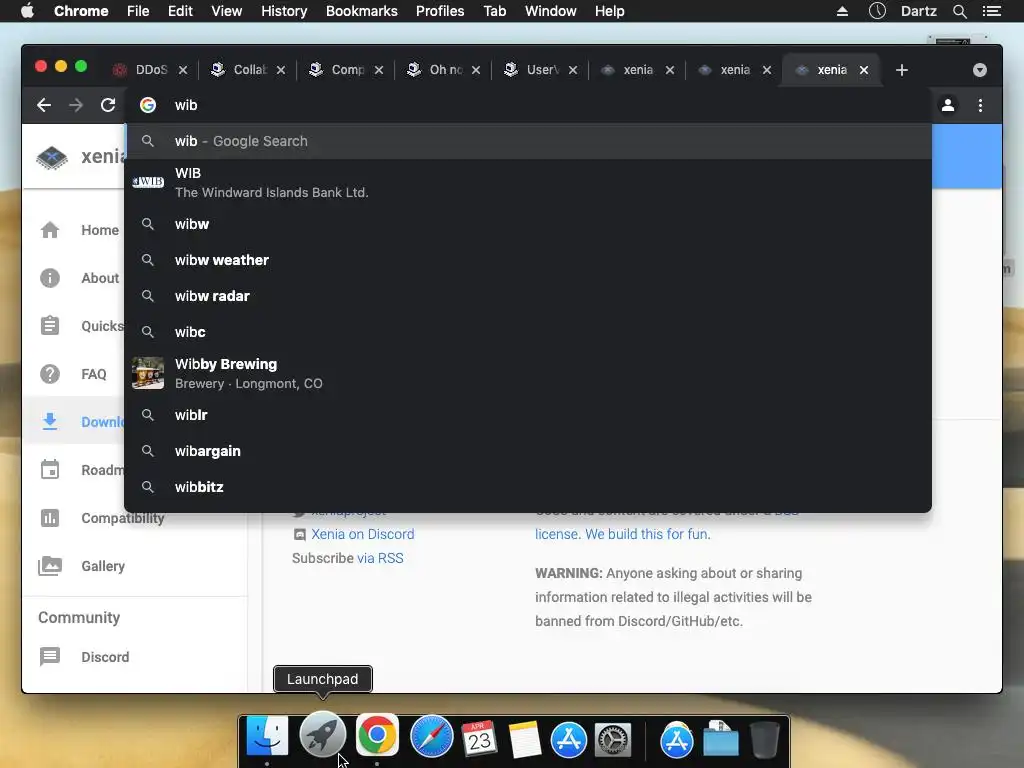
Task: Open Safari from the Dock
Action: pos(432,737)
